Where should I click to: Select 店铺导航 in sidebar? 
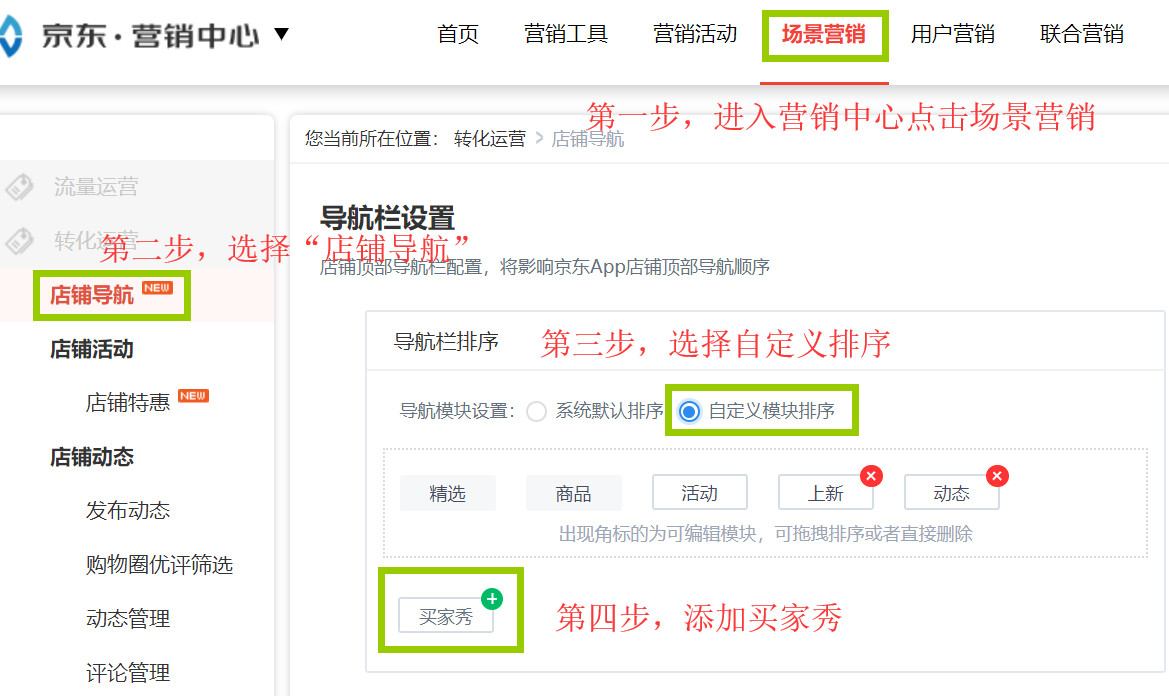coord(92,295)
